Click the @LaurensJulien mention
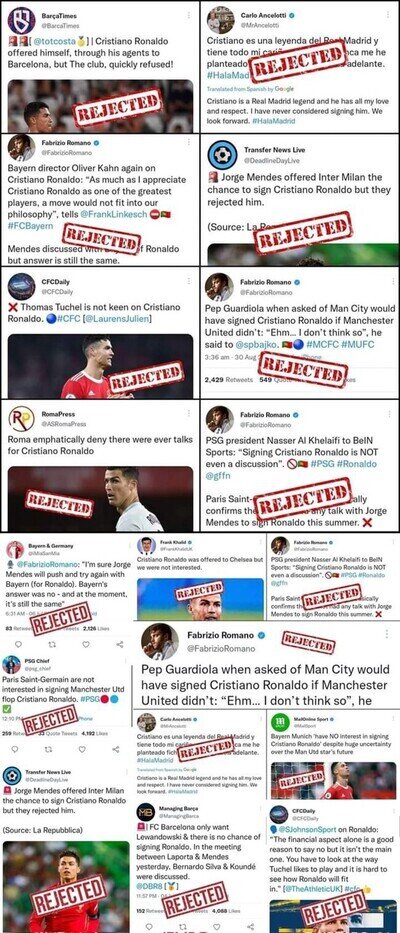 click(117, 319)
